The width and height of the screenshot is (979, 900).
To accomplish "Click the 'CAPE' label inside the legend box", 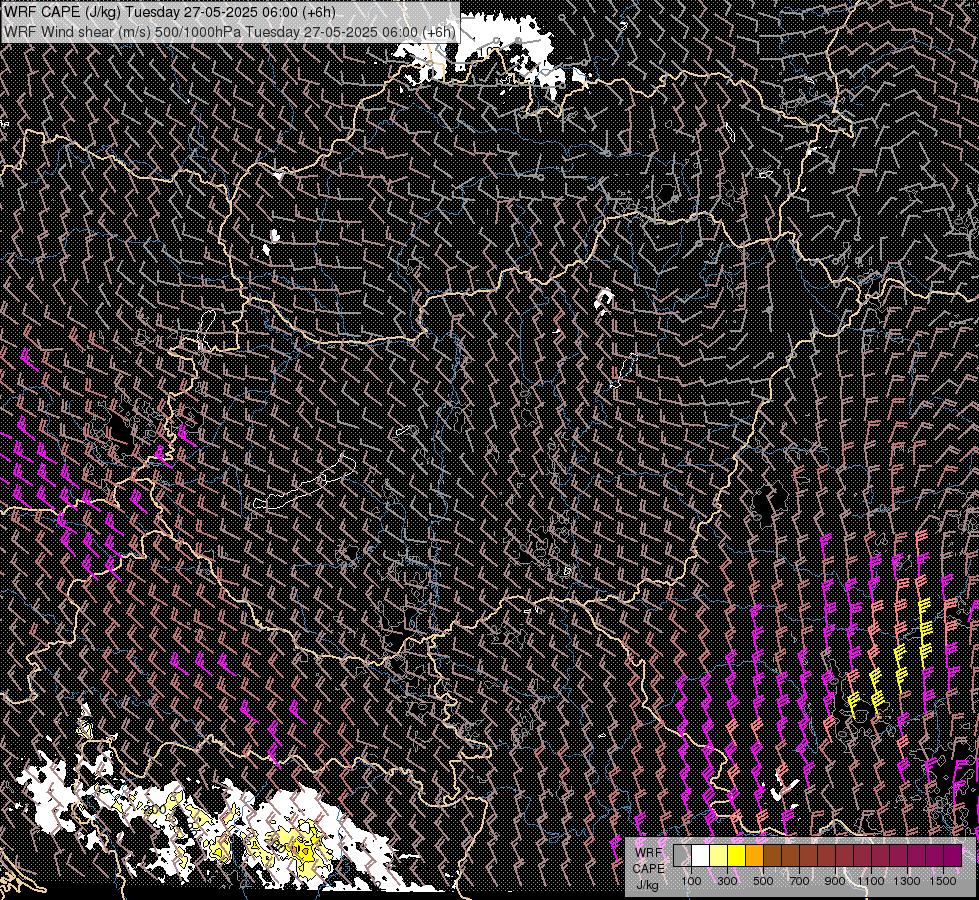I will (648, 868).
